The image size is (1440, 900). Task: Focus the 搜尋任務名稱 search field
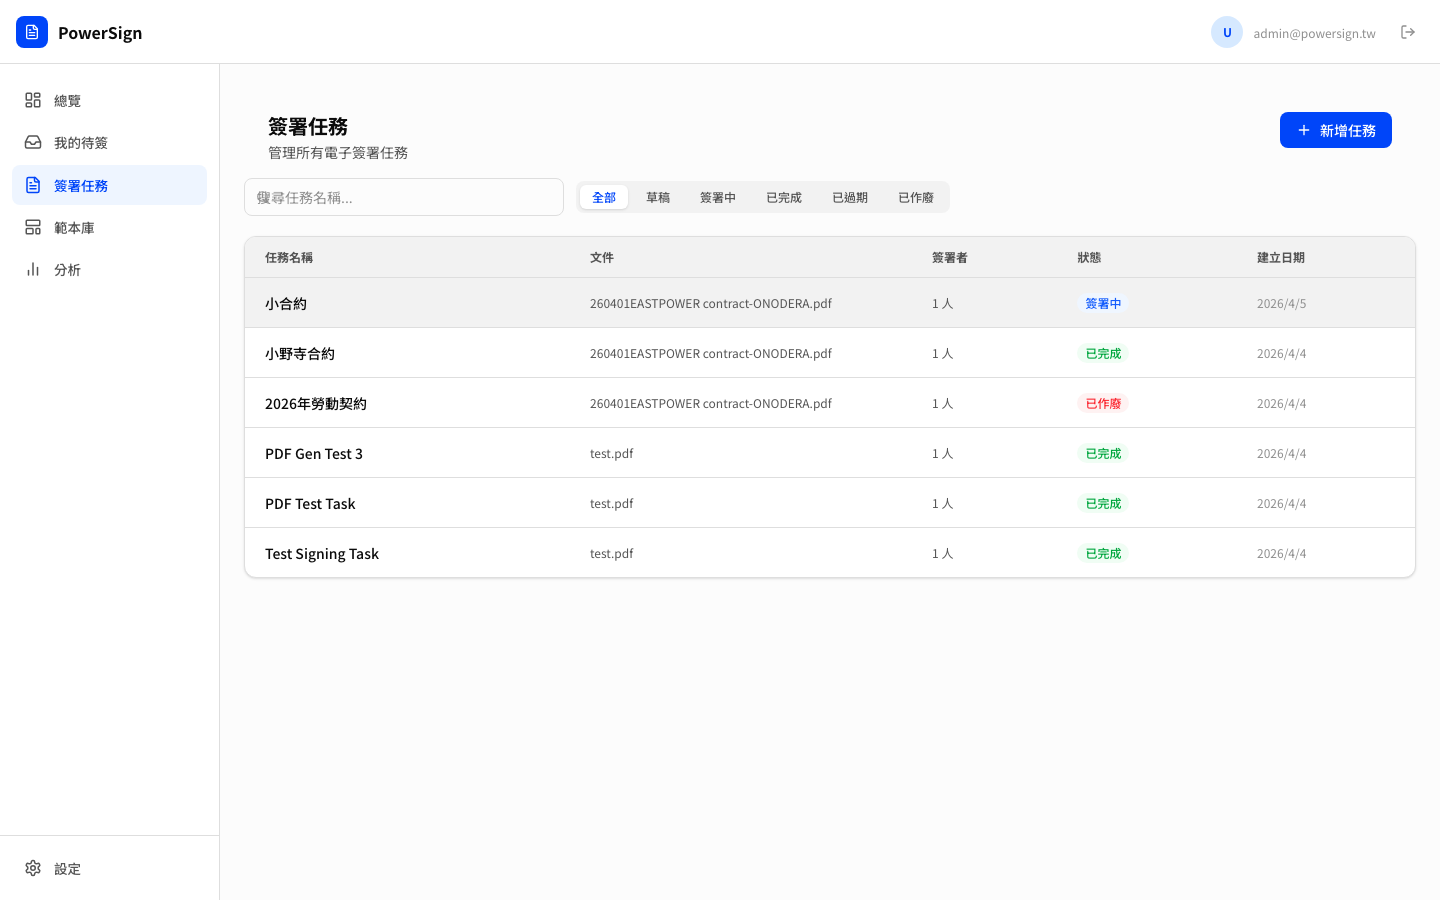pyautogui.click(x=404, y=197)
